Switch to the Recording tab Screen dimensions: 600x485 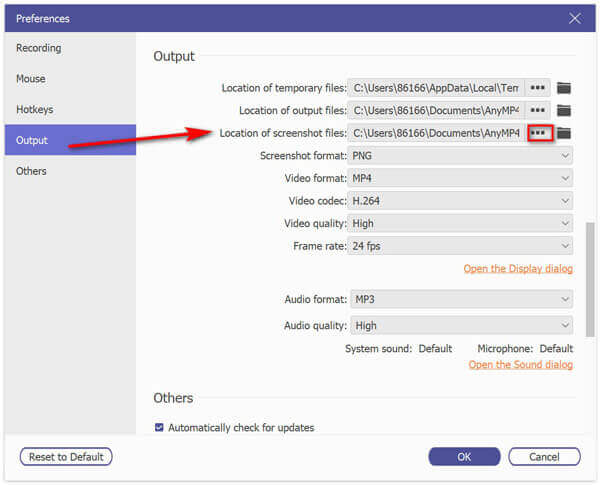click(x=39, y=48)
